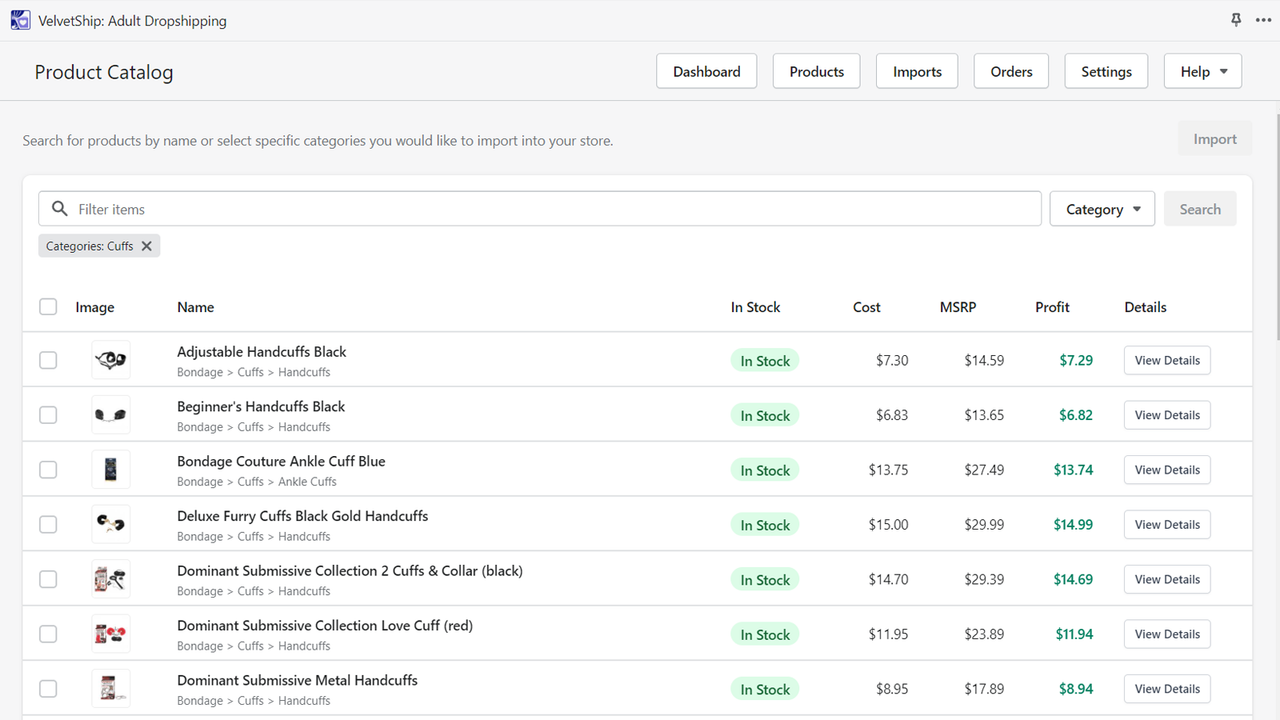Screen dimensions: 1280x720
Task: Select Deluxe Furry Cuffs Black Gold checkbox
Action: coord(48,524)
